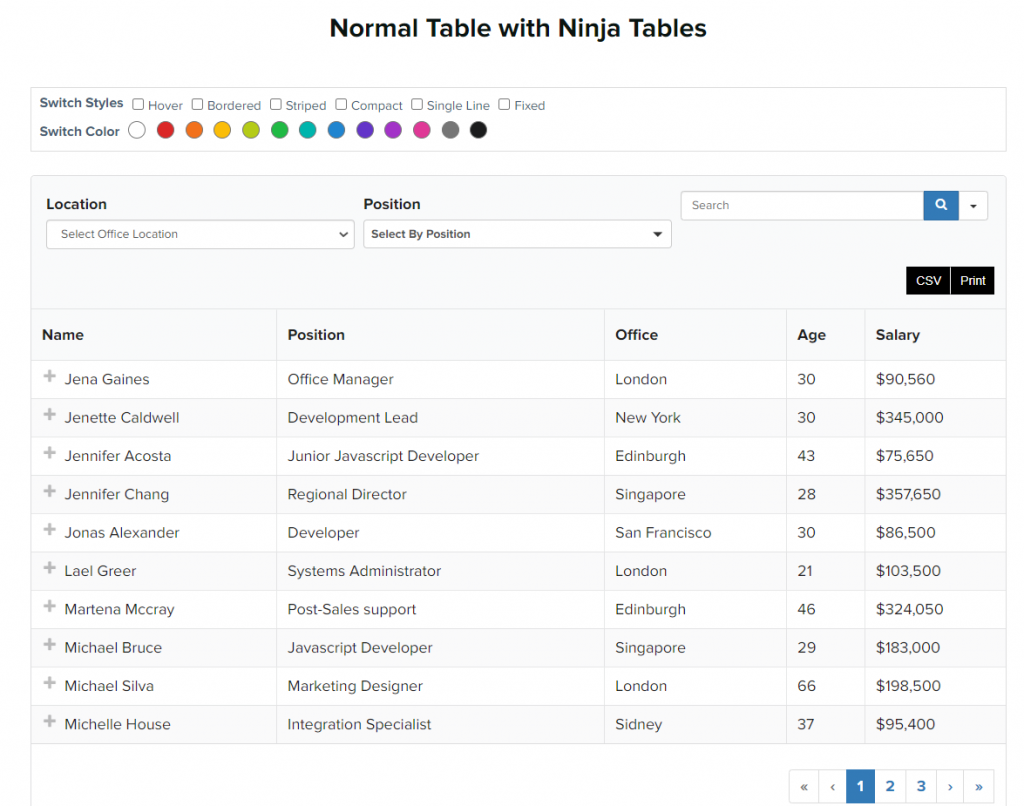The height and width of the screenshot is (806, 1024).
Task: Pick the gray color swatch
Action: [451, 130]
